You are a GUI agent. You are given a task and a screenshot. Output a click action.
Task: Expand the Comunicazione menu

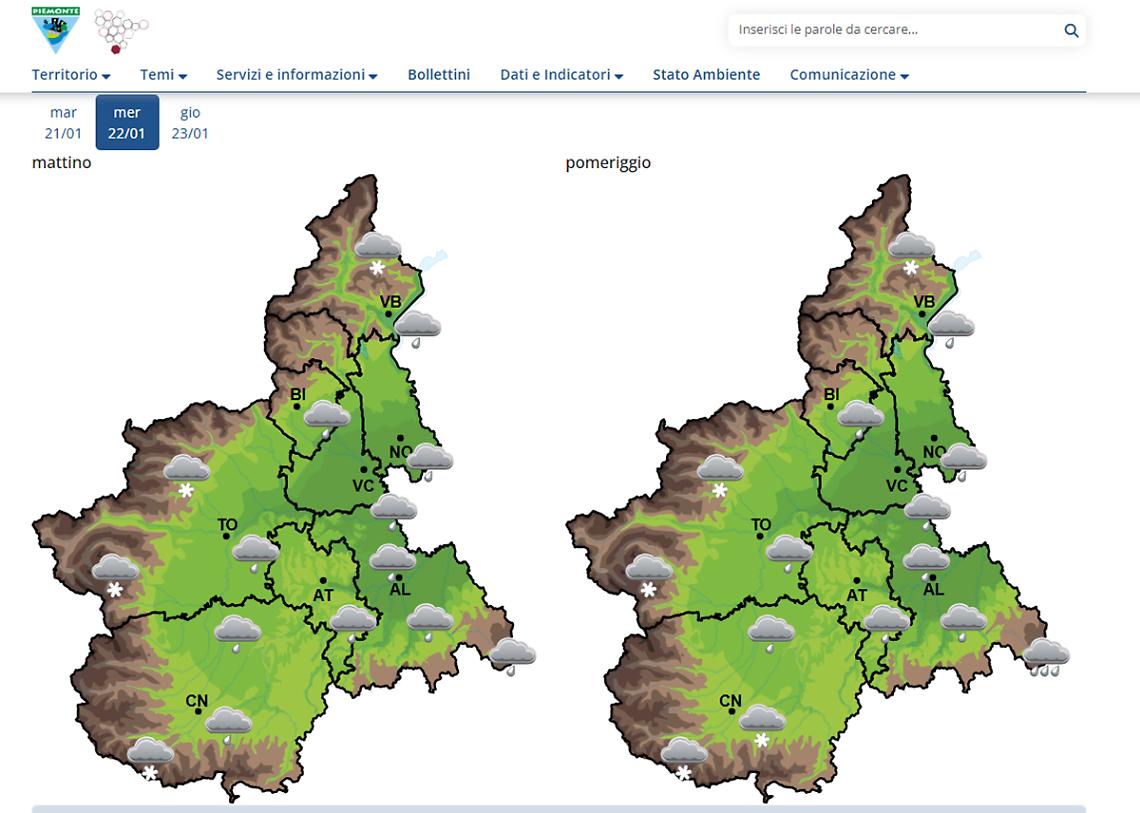click(x=848, y=75)
